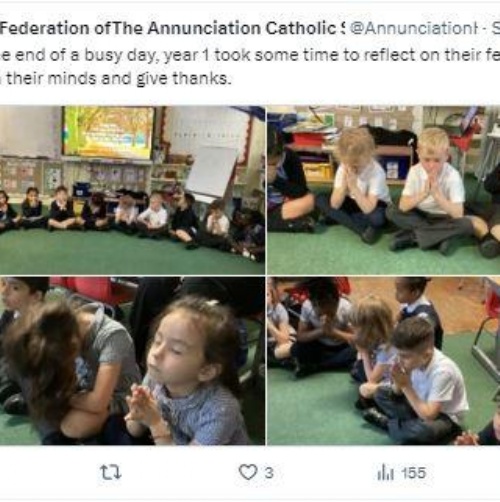Click the text line ending "give thanks."

pyautogui.click(x=116, y=79)
